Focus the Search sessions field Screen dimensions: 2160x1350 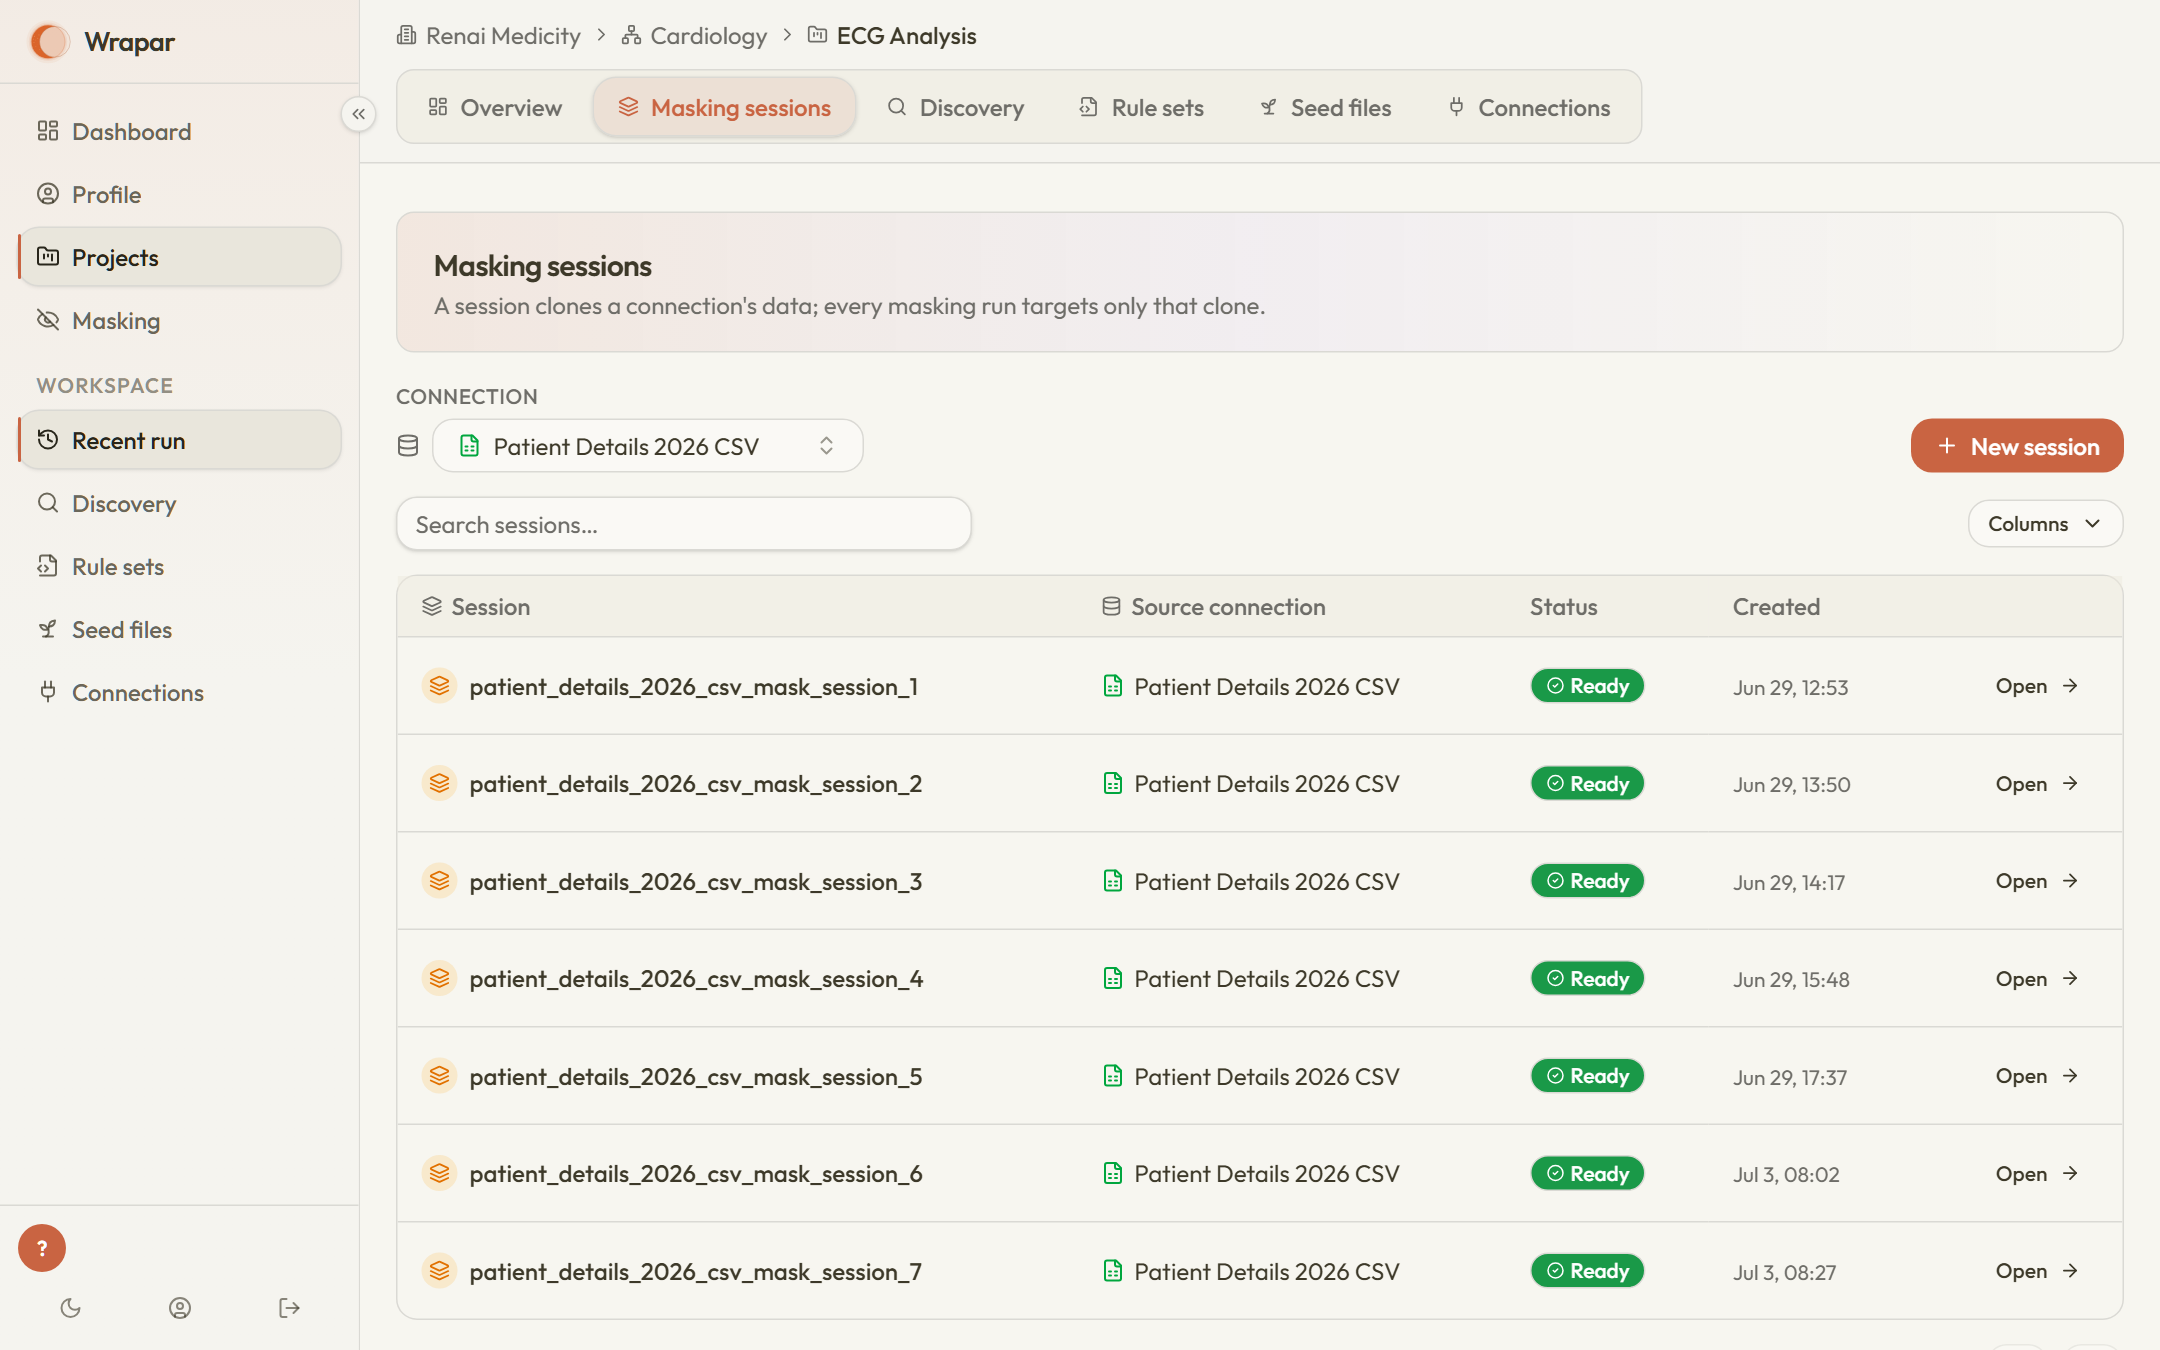(x=684, y=524)
